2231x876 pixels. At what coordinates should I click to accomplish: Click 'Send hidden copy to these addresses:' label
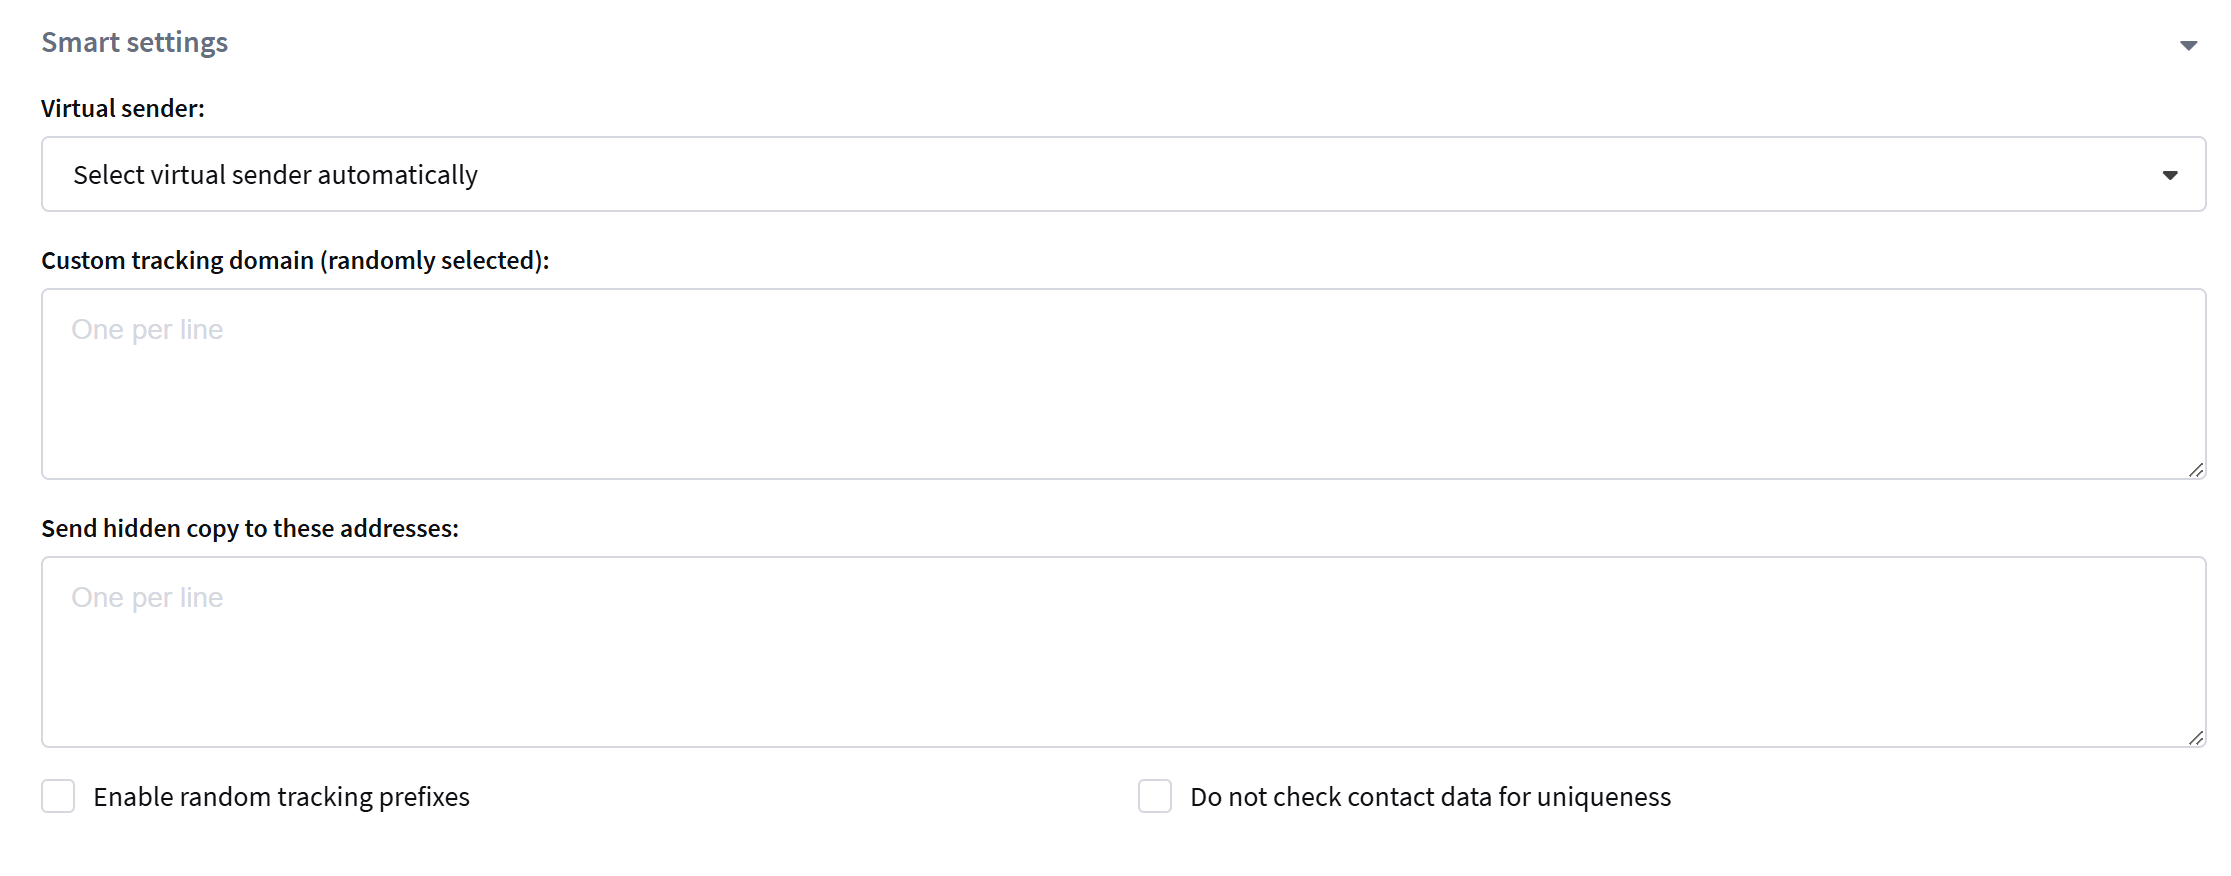coord(250,528)
